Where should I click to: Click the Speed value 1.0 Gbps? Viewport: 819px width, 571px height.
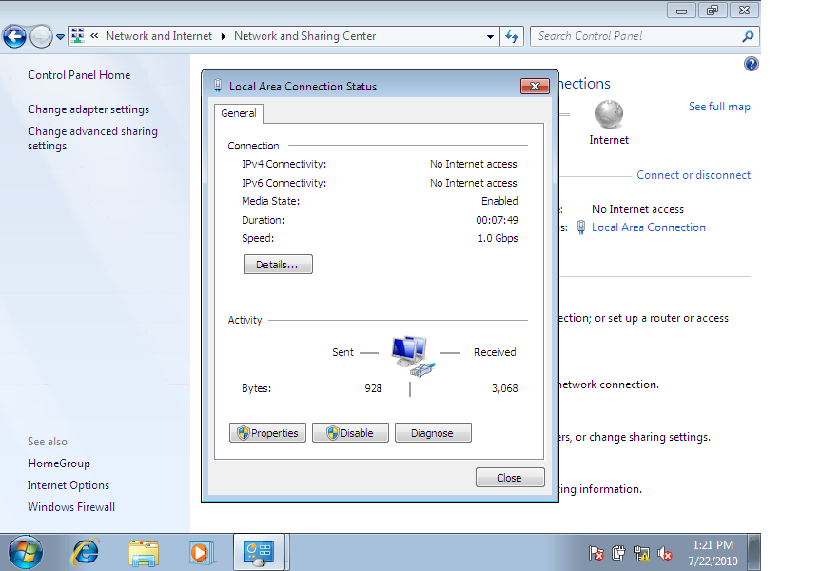pos(497,238)
